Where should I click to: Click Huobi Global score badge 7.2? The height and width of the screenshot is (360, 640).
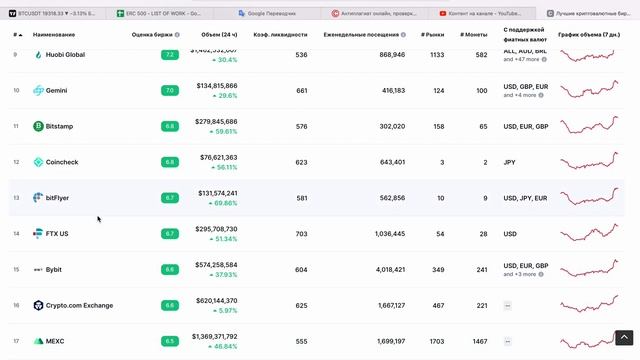170,54
